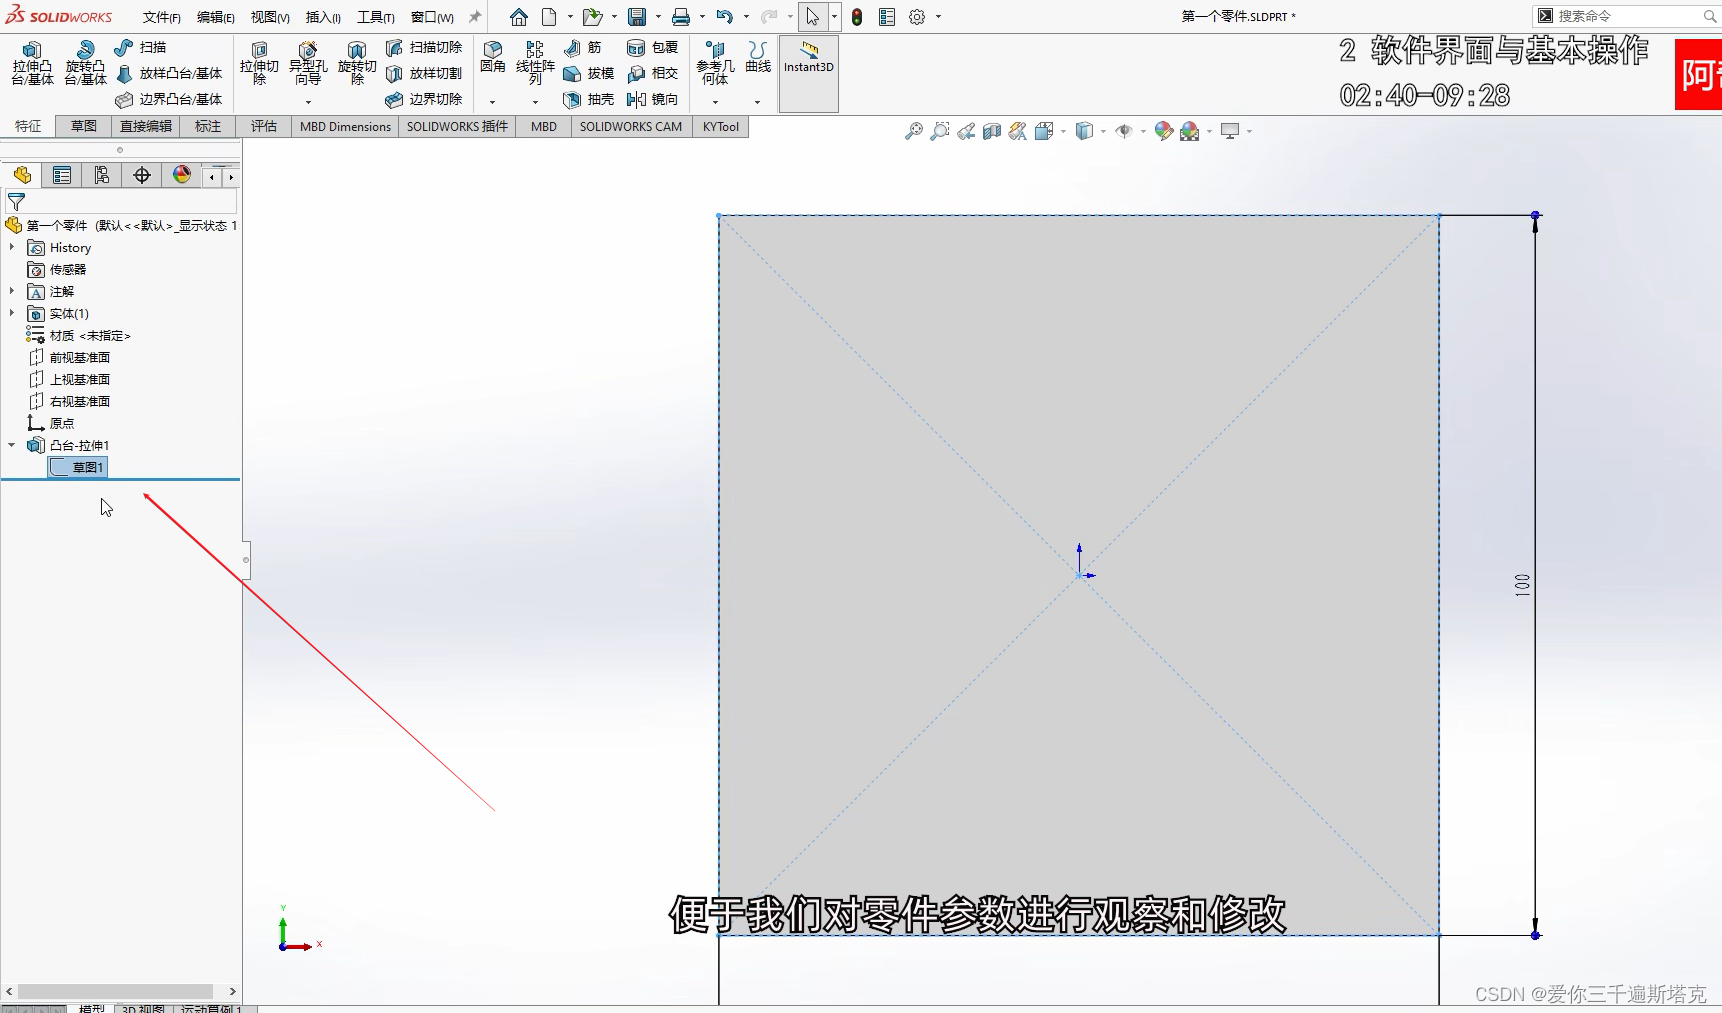Click the Undo arrow icon
This screenshot has width=1722, height=1013.
pyautogui.click(x=725, y=17)
